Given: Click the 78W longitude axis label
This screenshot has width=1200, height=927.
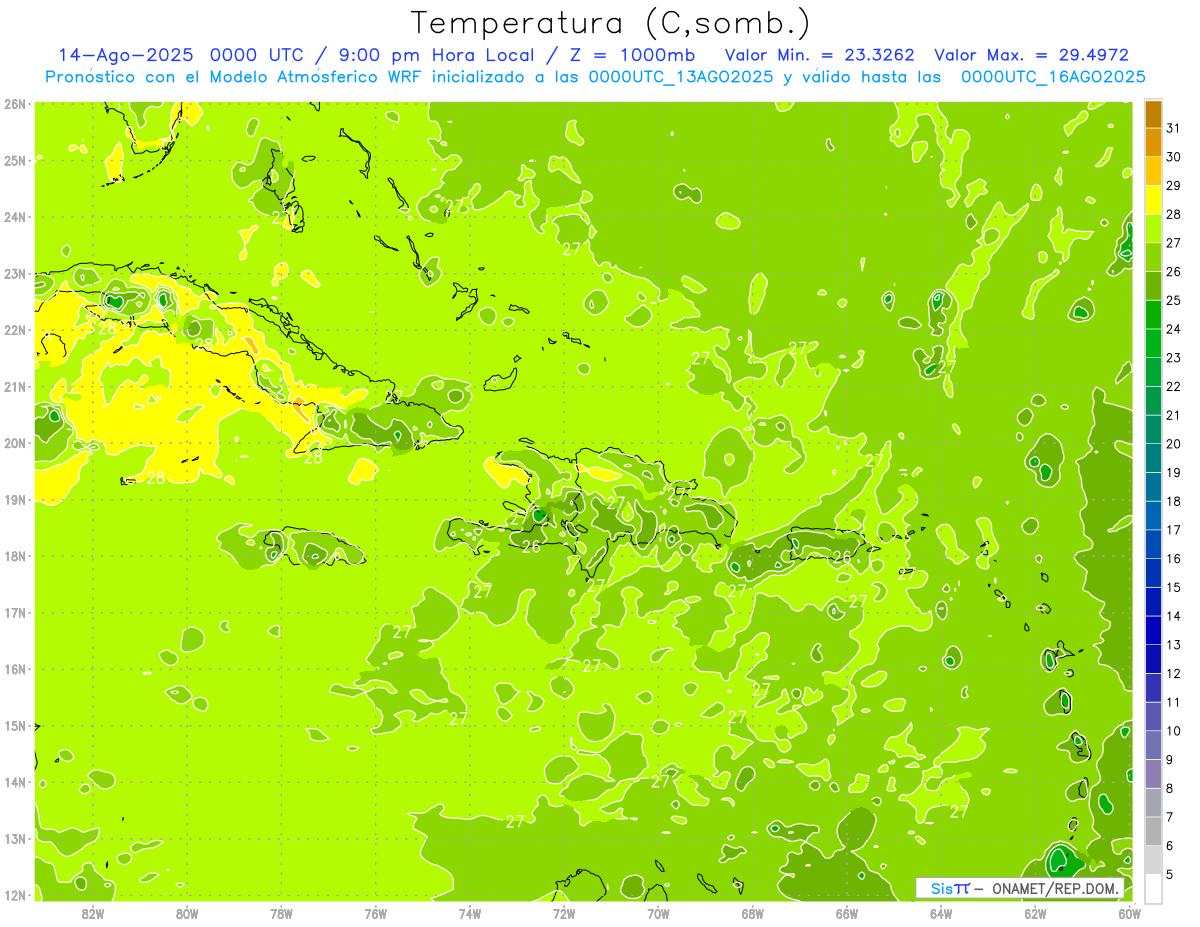Looking at the screenshot, I should 281,913.
